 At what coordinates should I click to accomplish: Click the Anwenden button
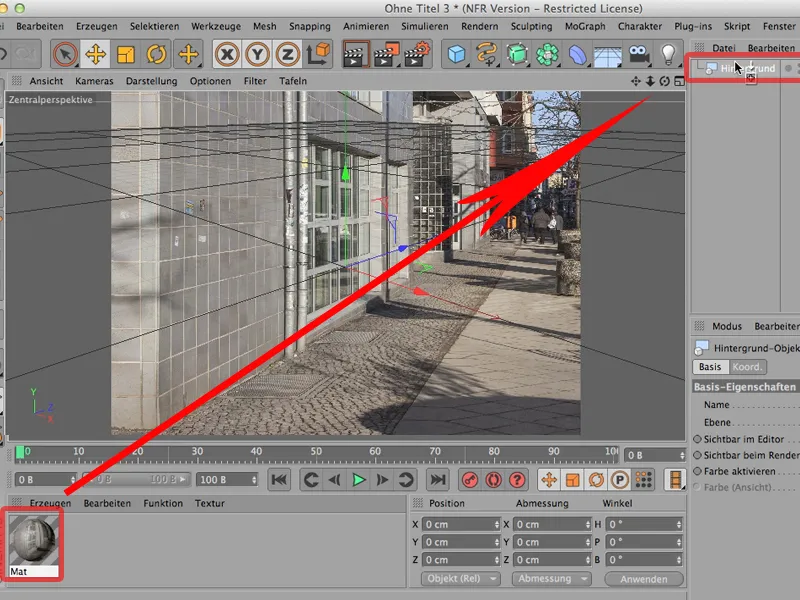tap(644, 578)
